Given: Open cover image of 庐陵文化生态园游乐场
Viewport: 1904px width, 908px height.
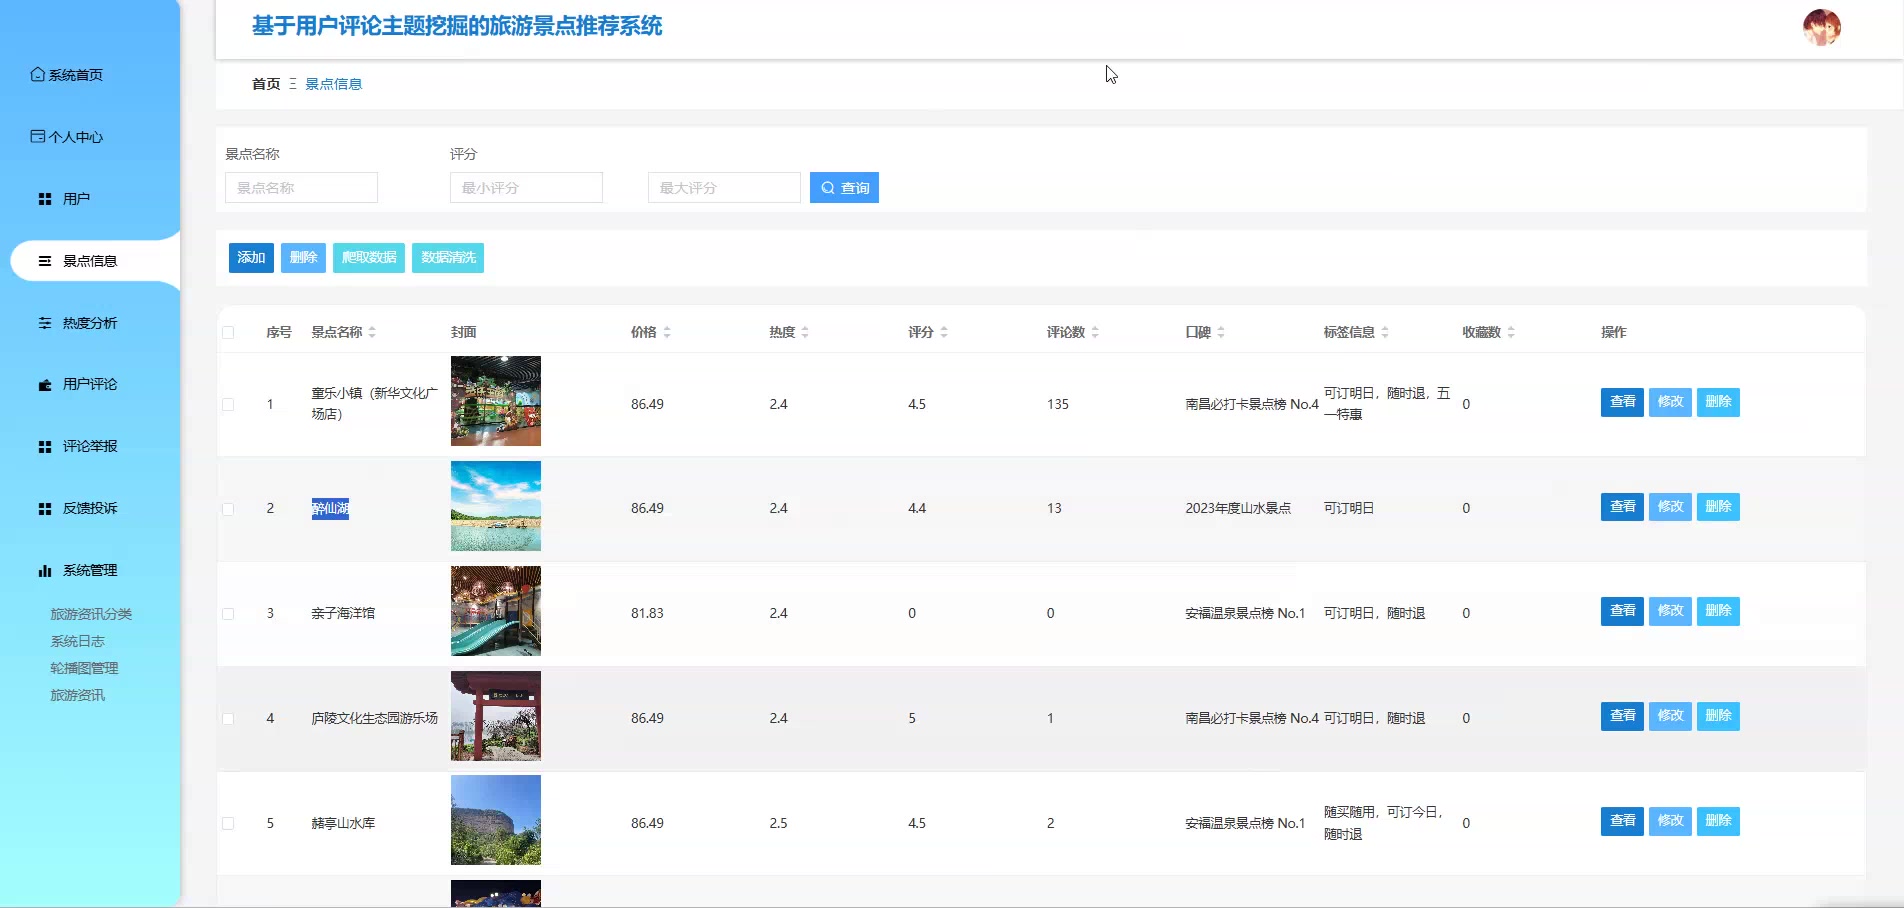Looking at the screenshot, I should click(x=496, y=716).
